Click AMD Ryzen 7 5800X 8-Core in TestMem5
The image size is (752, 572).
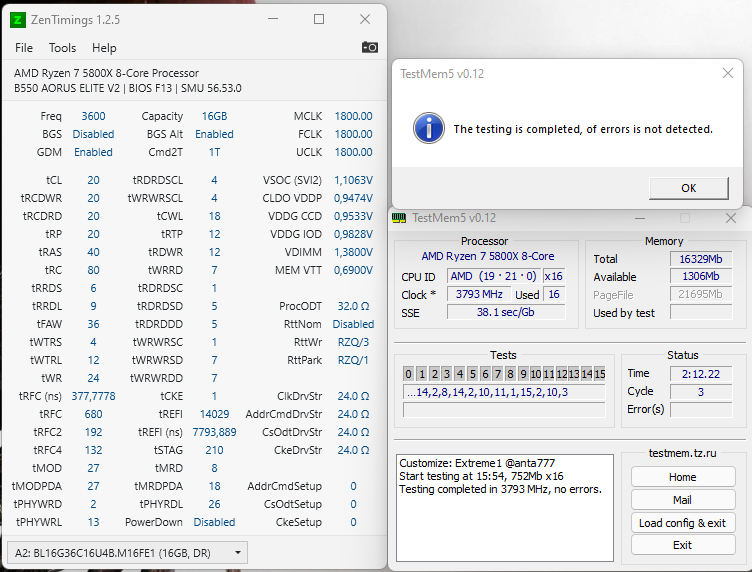pos(488,257)
